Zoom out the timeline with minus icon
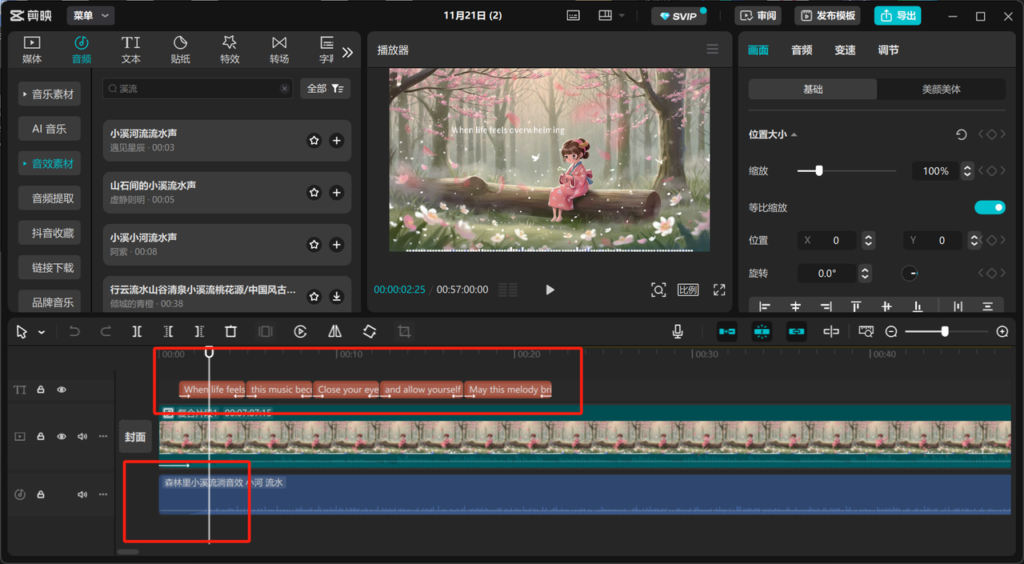 click(x=891, y=332)
